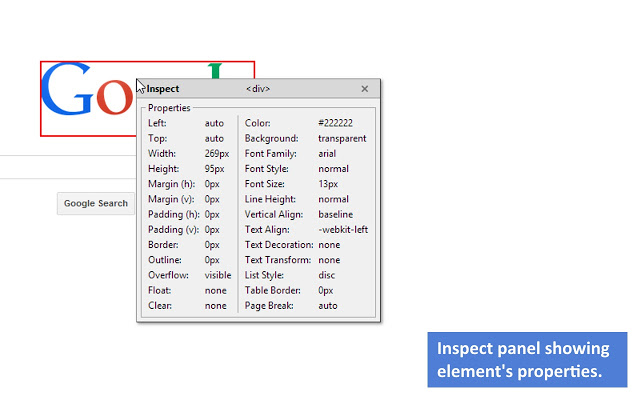Click the Properties group heading
The height and width of the screenshot is (400, 640).
(x=169, y=108)
